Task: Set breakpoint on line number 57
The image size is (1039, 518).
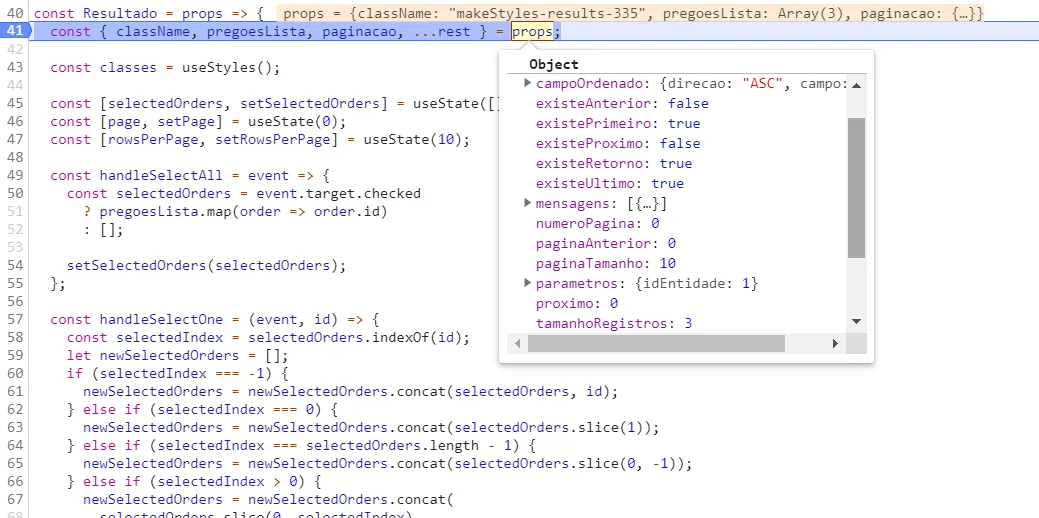Action: point(15,319)
